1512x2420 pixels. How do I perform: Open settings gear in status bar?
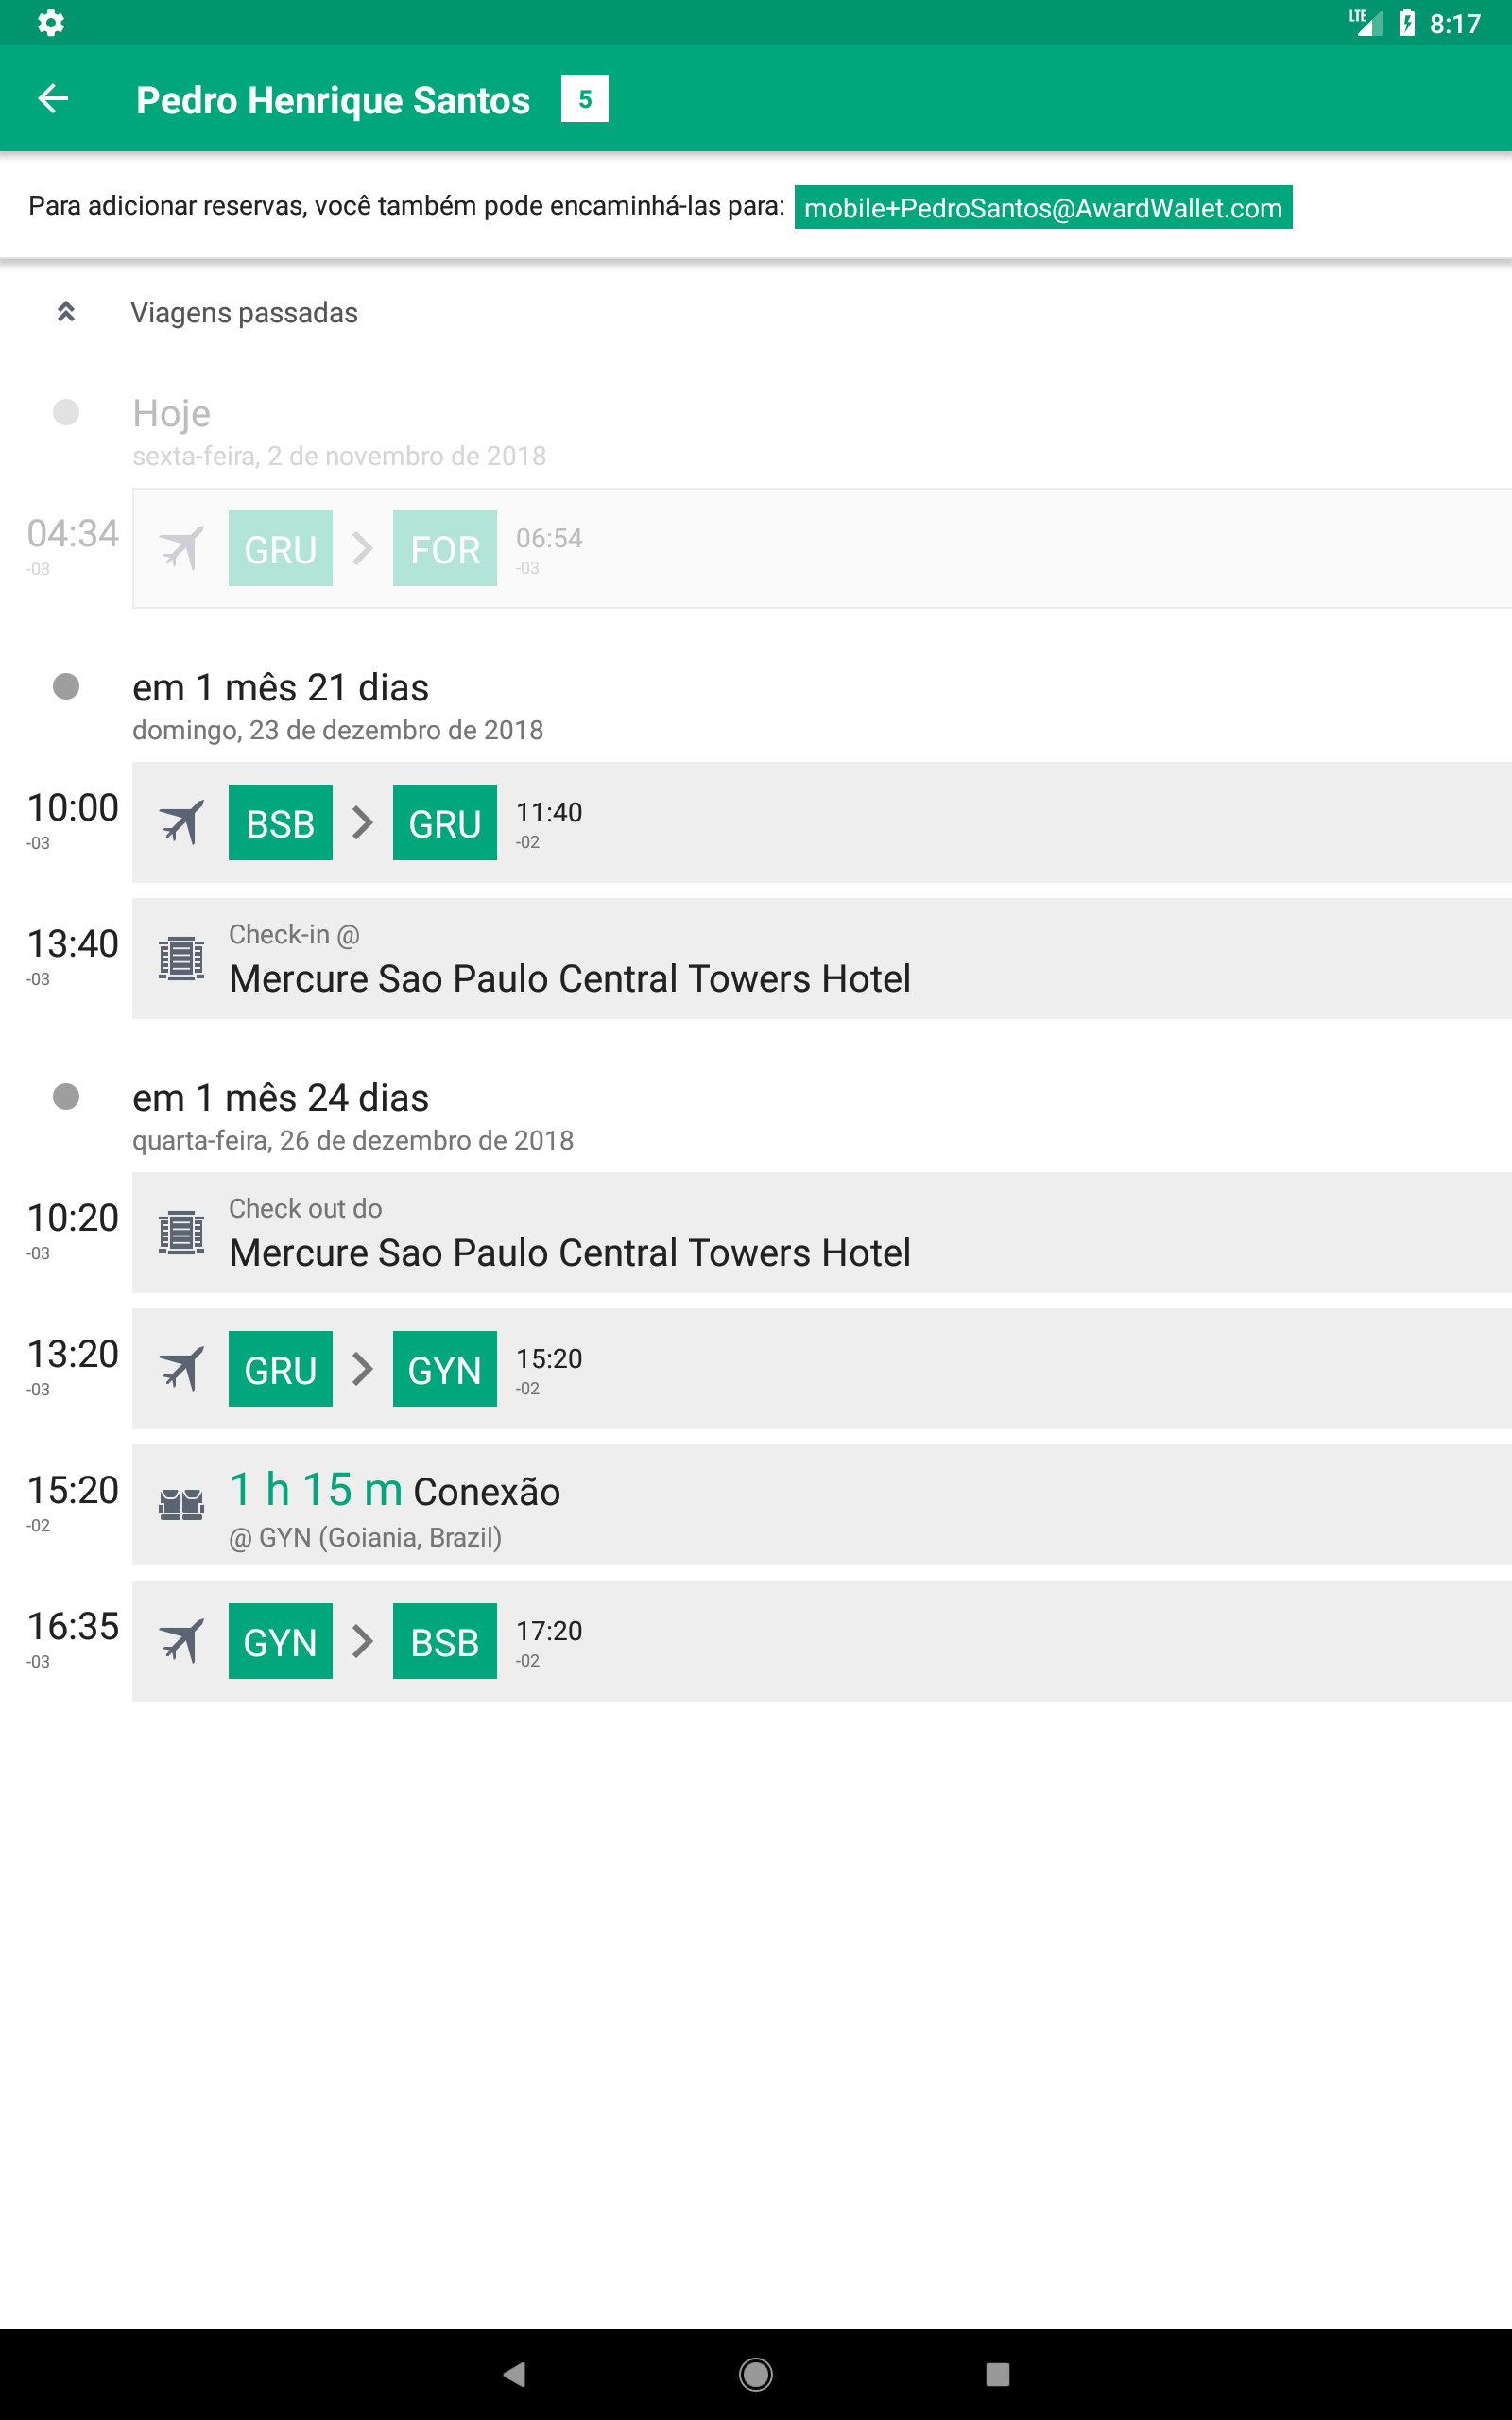[51, 22]
